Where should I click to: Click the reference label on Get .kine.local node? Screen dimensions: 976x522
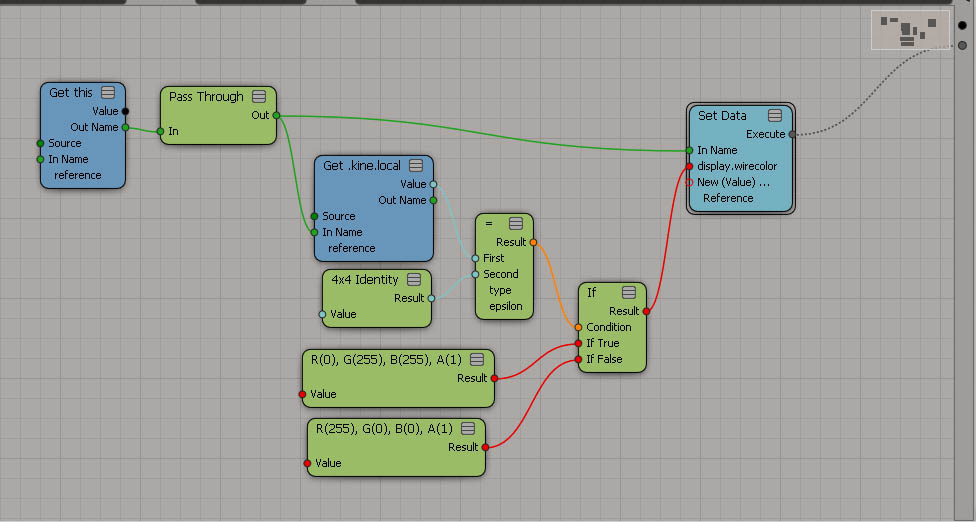tap(352, 248)
